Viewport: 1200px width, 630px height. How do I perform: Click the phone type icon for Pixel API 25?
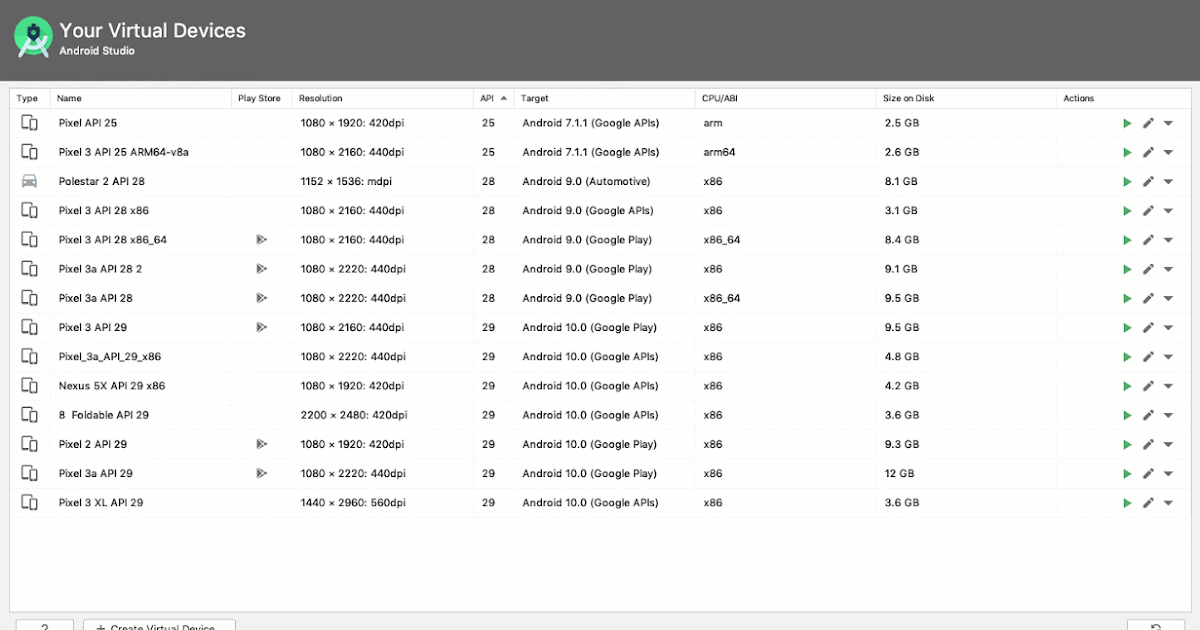pos(29,123)
